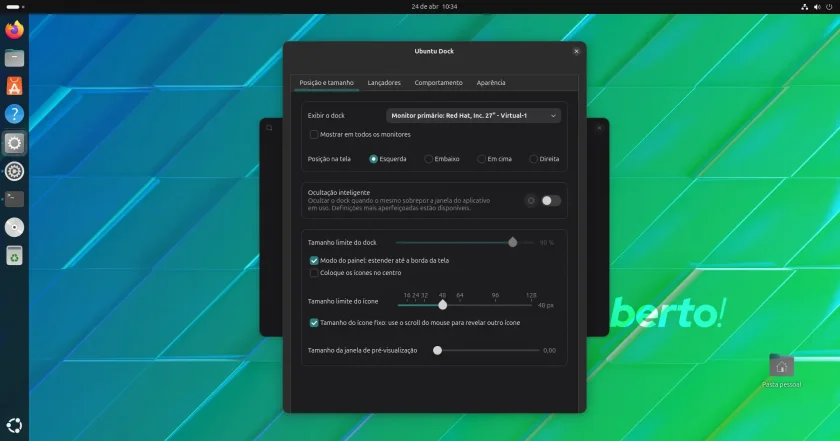This screenshot has height=441, width=840.
Task: Click the Ubuntu Dock dialog title
Action: point(434,51)
